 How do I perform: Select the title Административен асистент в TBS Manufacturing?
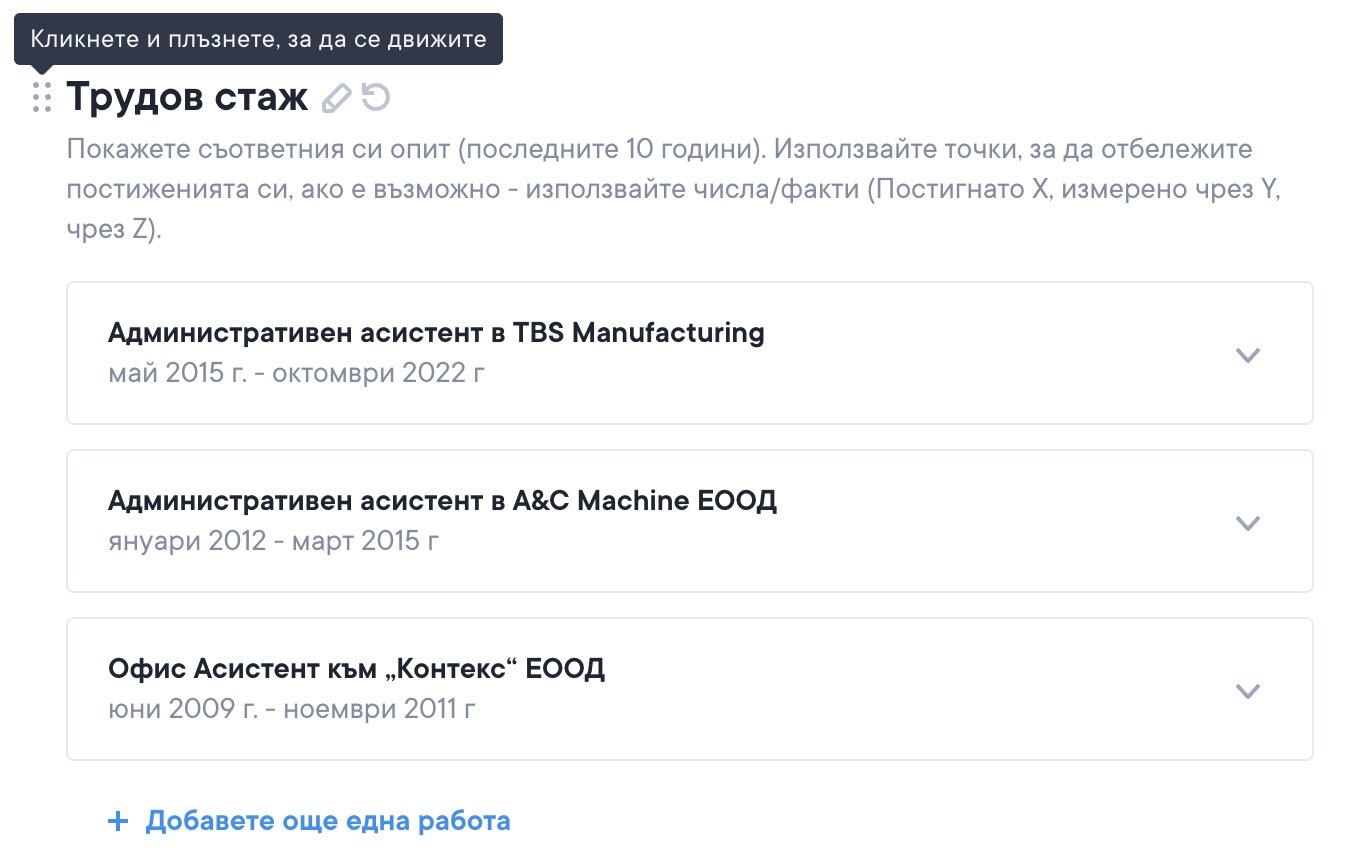coord(436,333)
